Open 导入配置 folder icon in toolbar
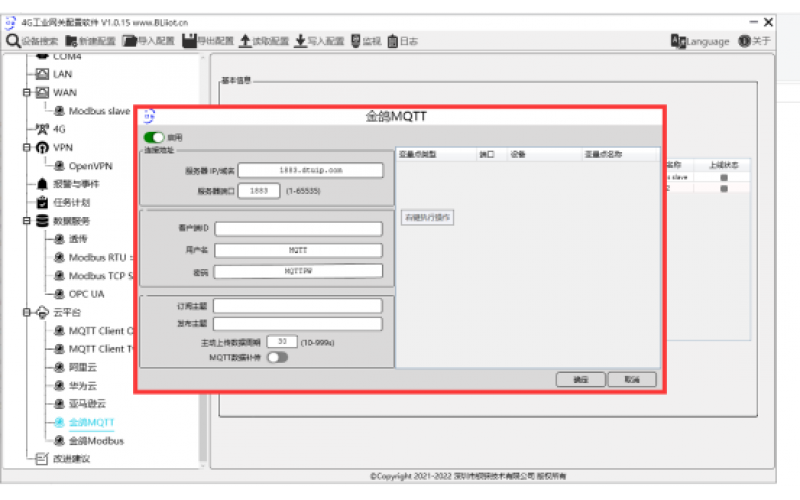This screenshot has height=500, width=800. pyautogui.click(x=130, y=41)
